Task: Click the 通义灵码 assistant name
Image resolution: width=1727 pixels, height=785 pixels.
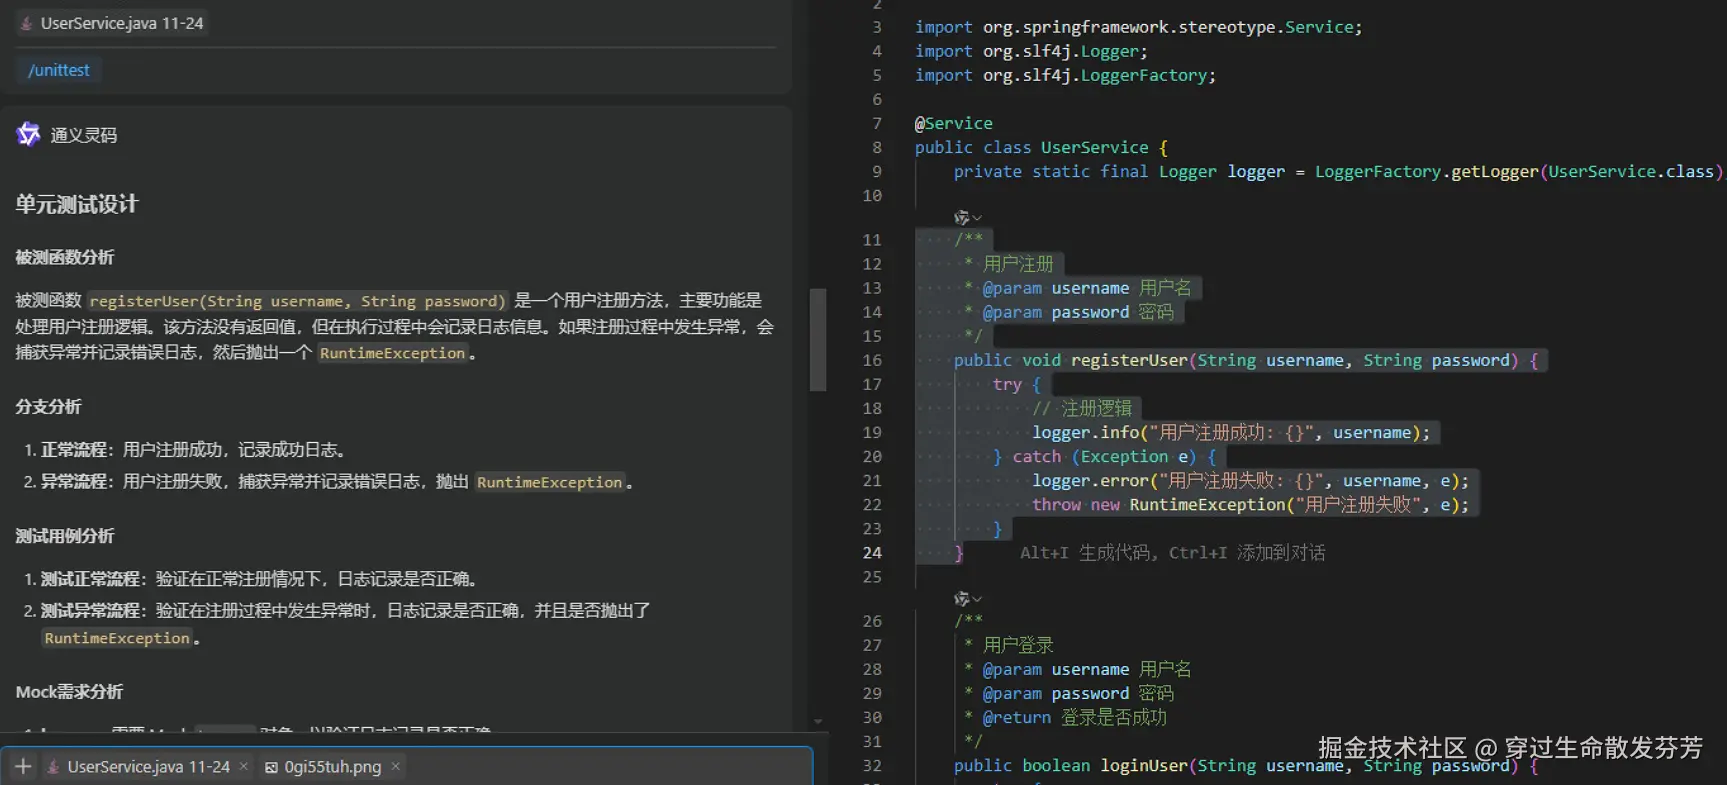Action: coord(84,135)
